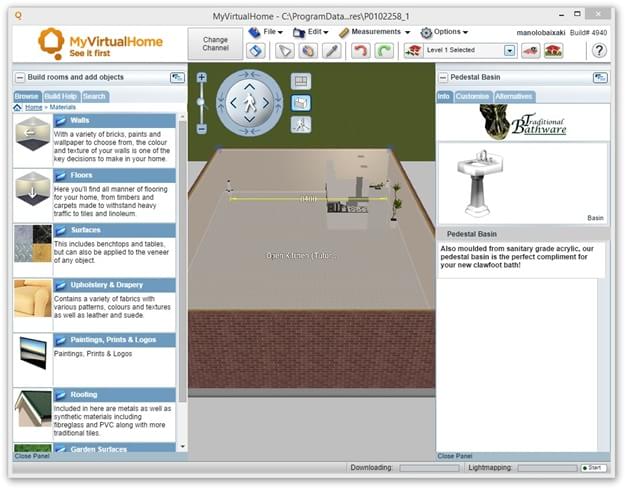625x489 pixels.
Task: Click the undock icon on Build rooms panel
Action: 177,77
